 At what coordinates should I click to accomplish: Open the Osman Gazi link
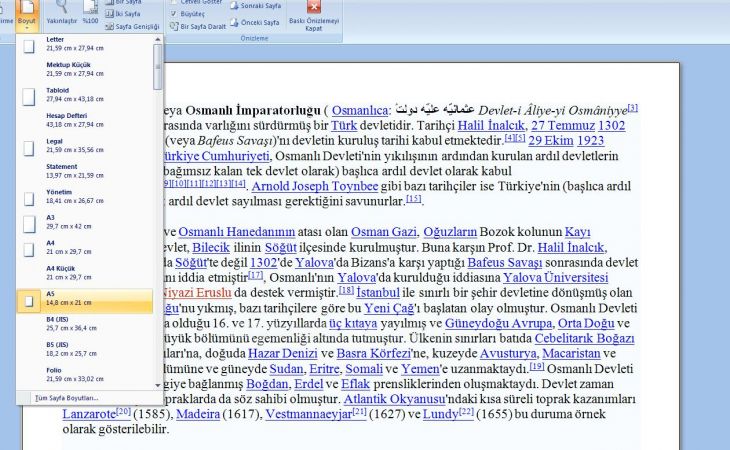pos(384,232)
